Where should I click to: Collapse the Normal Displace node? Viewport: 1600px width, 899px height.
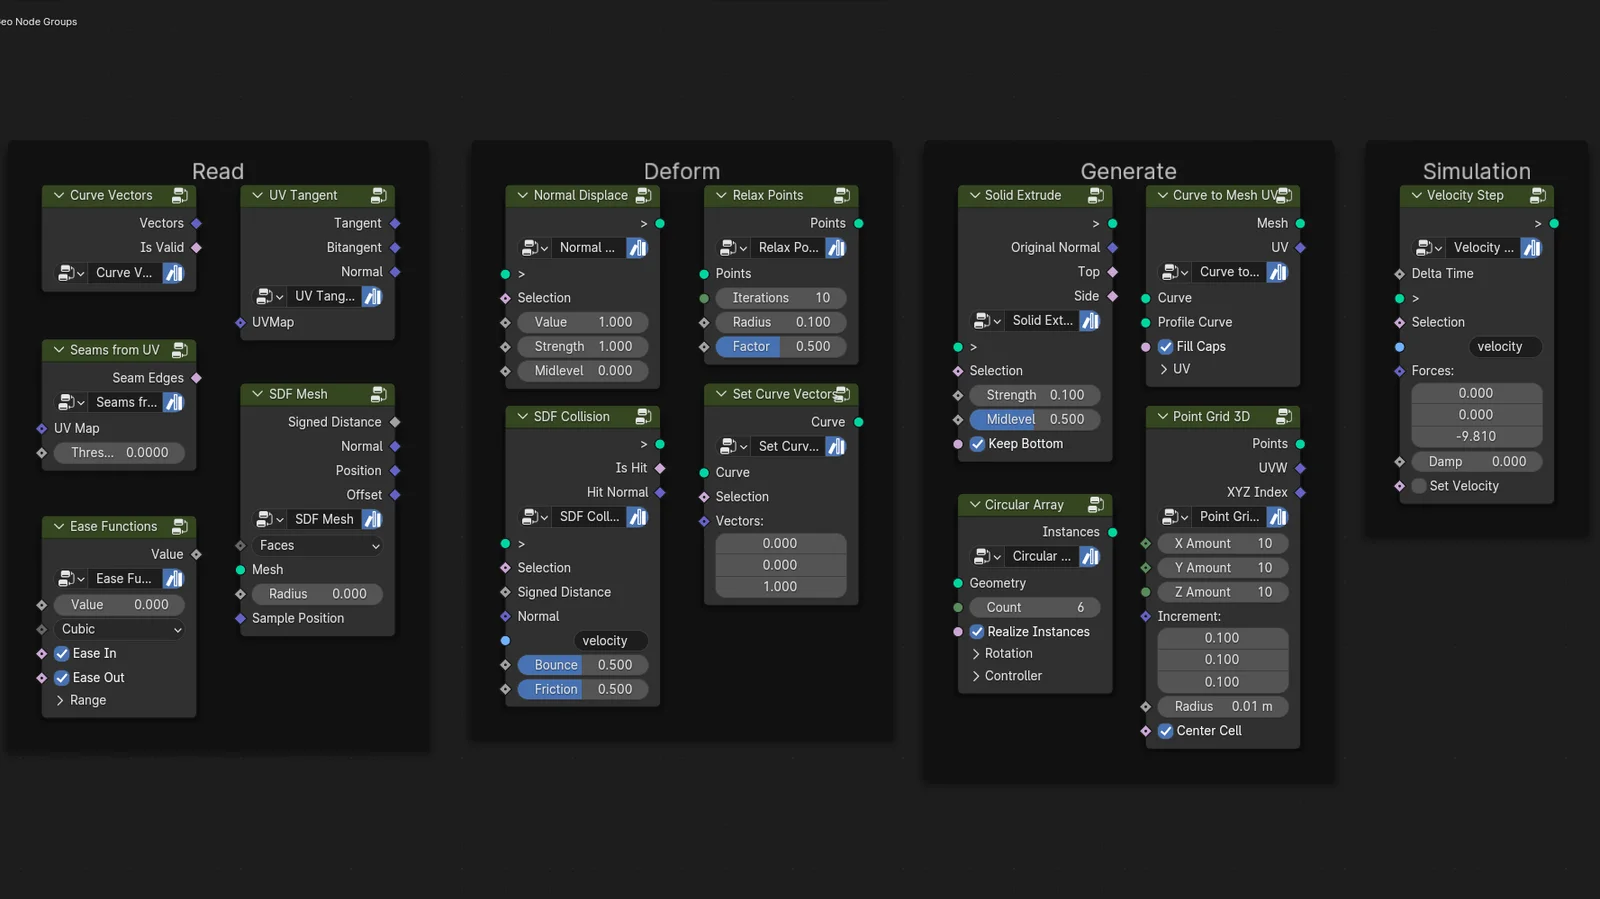pyautogui.click(x=522, y=196)
